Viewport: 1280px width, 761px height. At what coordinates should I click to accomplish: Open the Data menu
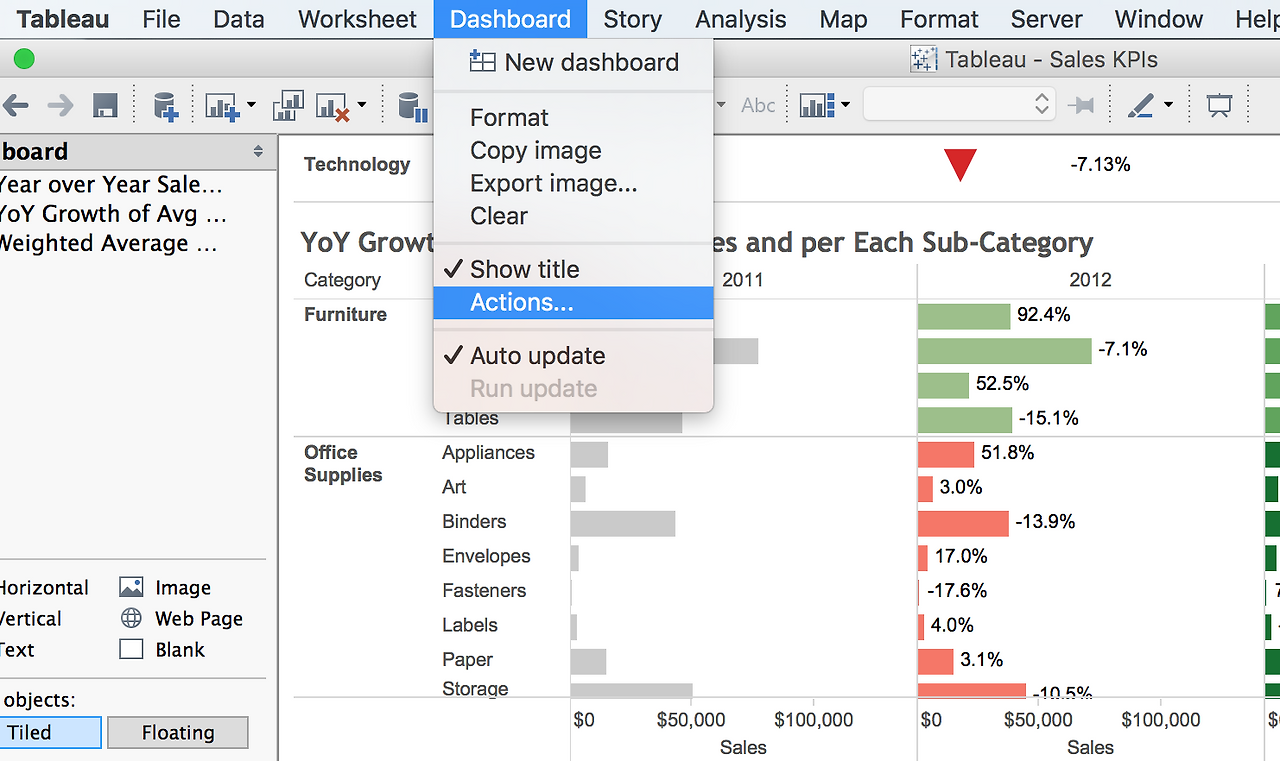(239, 19)
